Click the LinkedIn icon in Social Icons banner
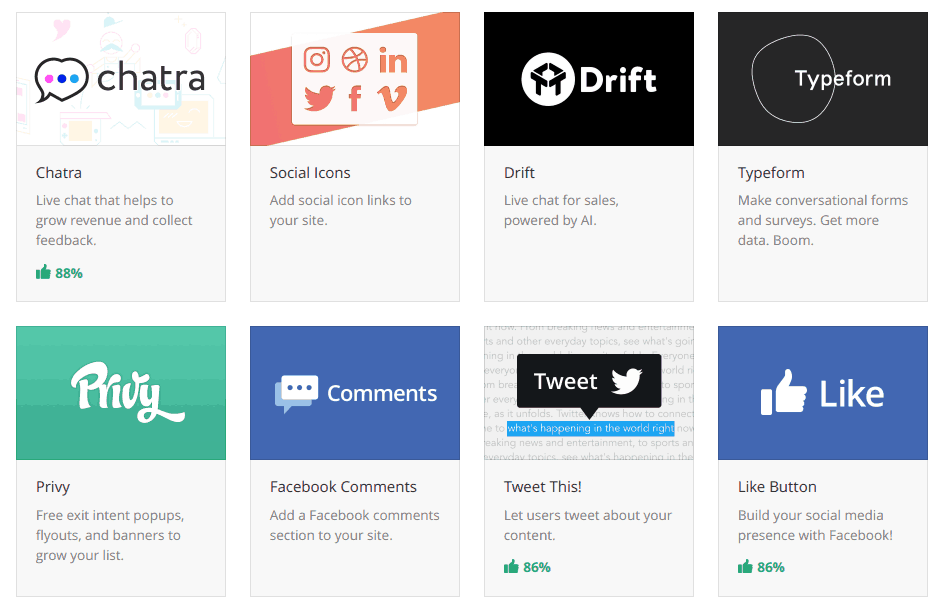The height and width of the screenshot is (611, 947). click(x=393, y=60)
